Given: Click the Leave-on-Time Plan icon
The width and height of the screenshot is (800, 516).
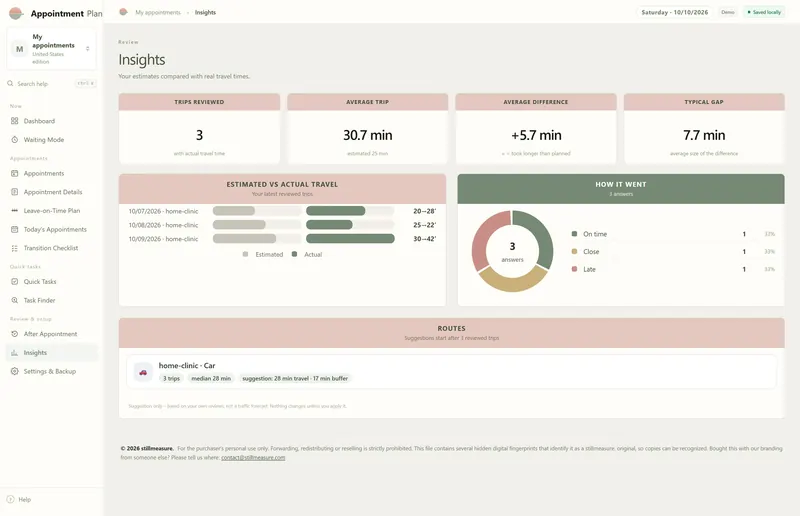Looking at the screenshot, I should (14, 210).
